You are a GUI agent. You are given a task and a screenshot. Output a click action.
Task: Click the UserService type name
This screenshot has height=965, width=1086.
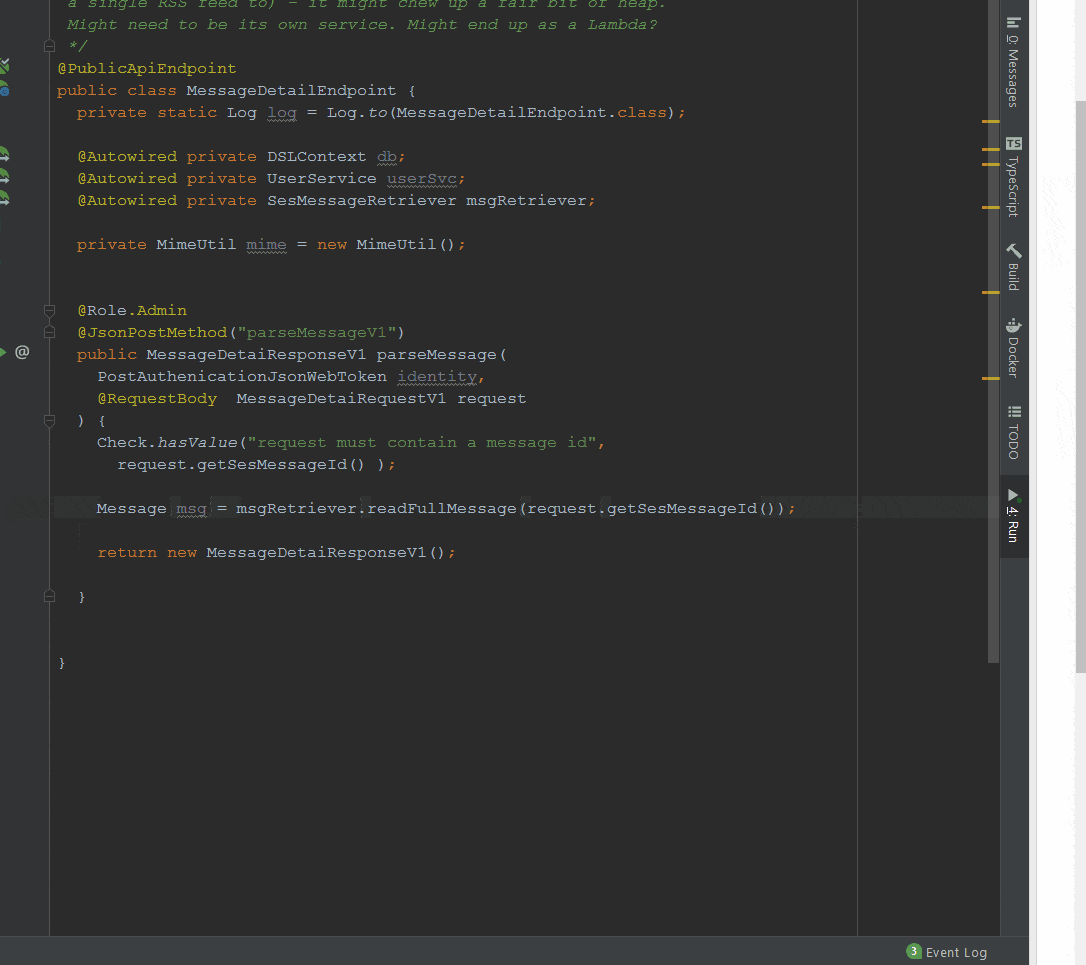pyautogui.click(x=321, y=179)
